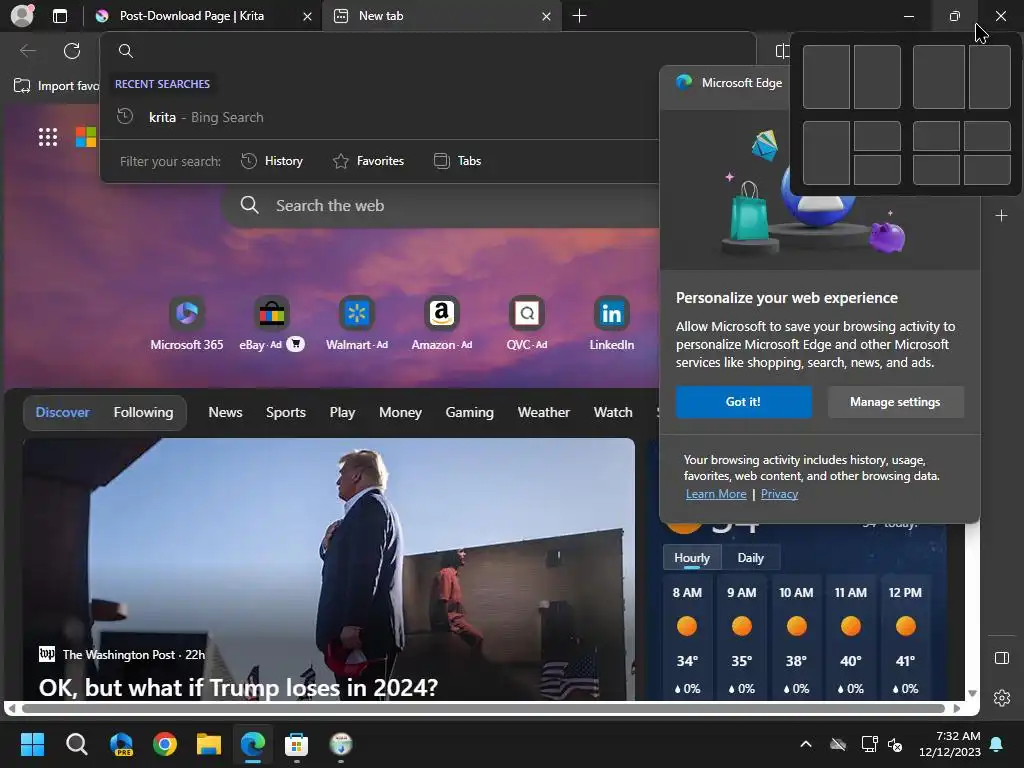
Task: Open the Learn More link
Action: [716, 494]
